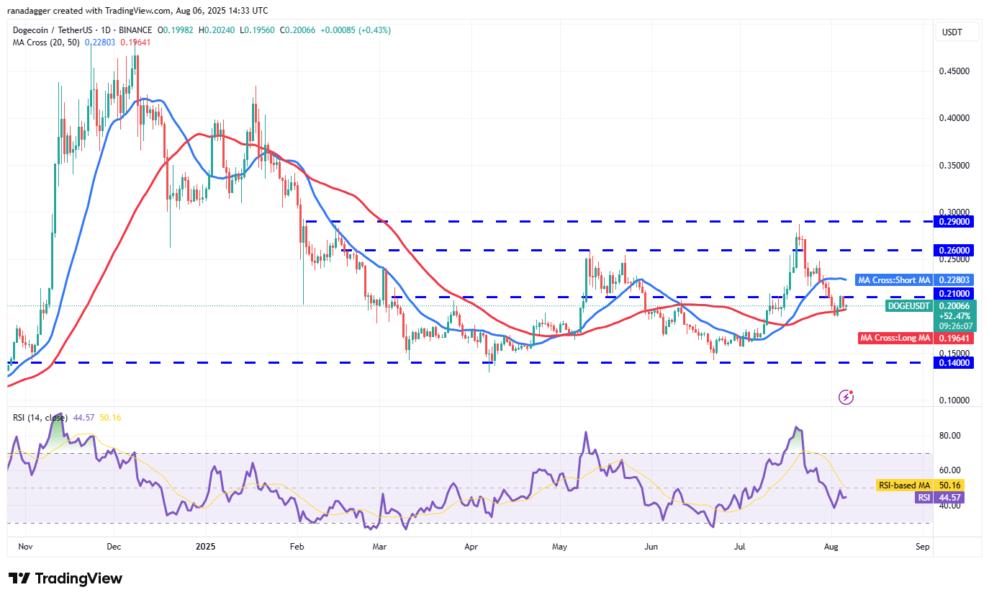The width and height of the screenshot is (989, 600).
Task: Select the MA Cross:Short MA flag label
Action: (x=896, y=280)
